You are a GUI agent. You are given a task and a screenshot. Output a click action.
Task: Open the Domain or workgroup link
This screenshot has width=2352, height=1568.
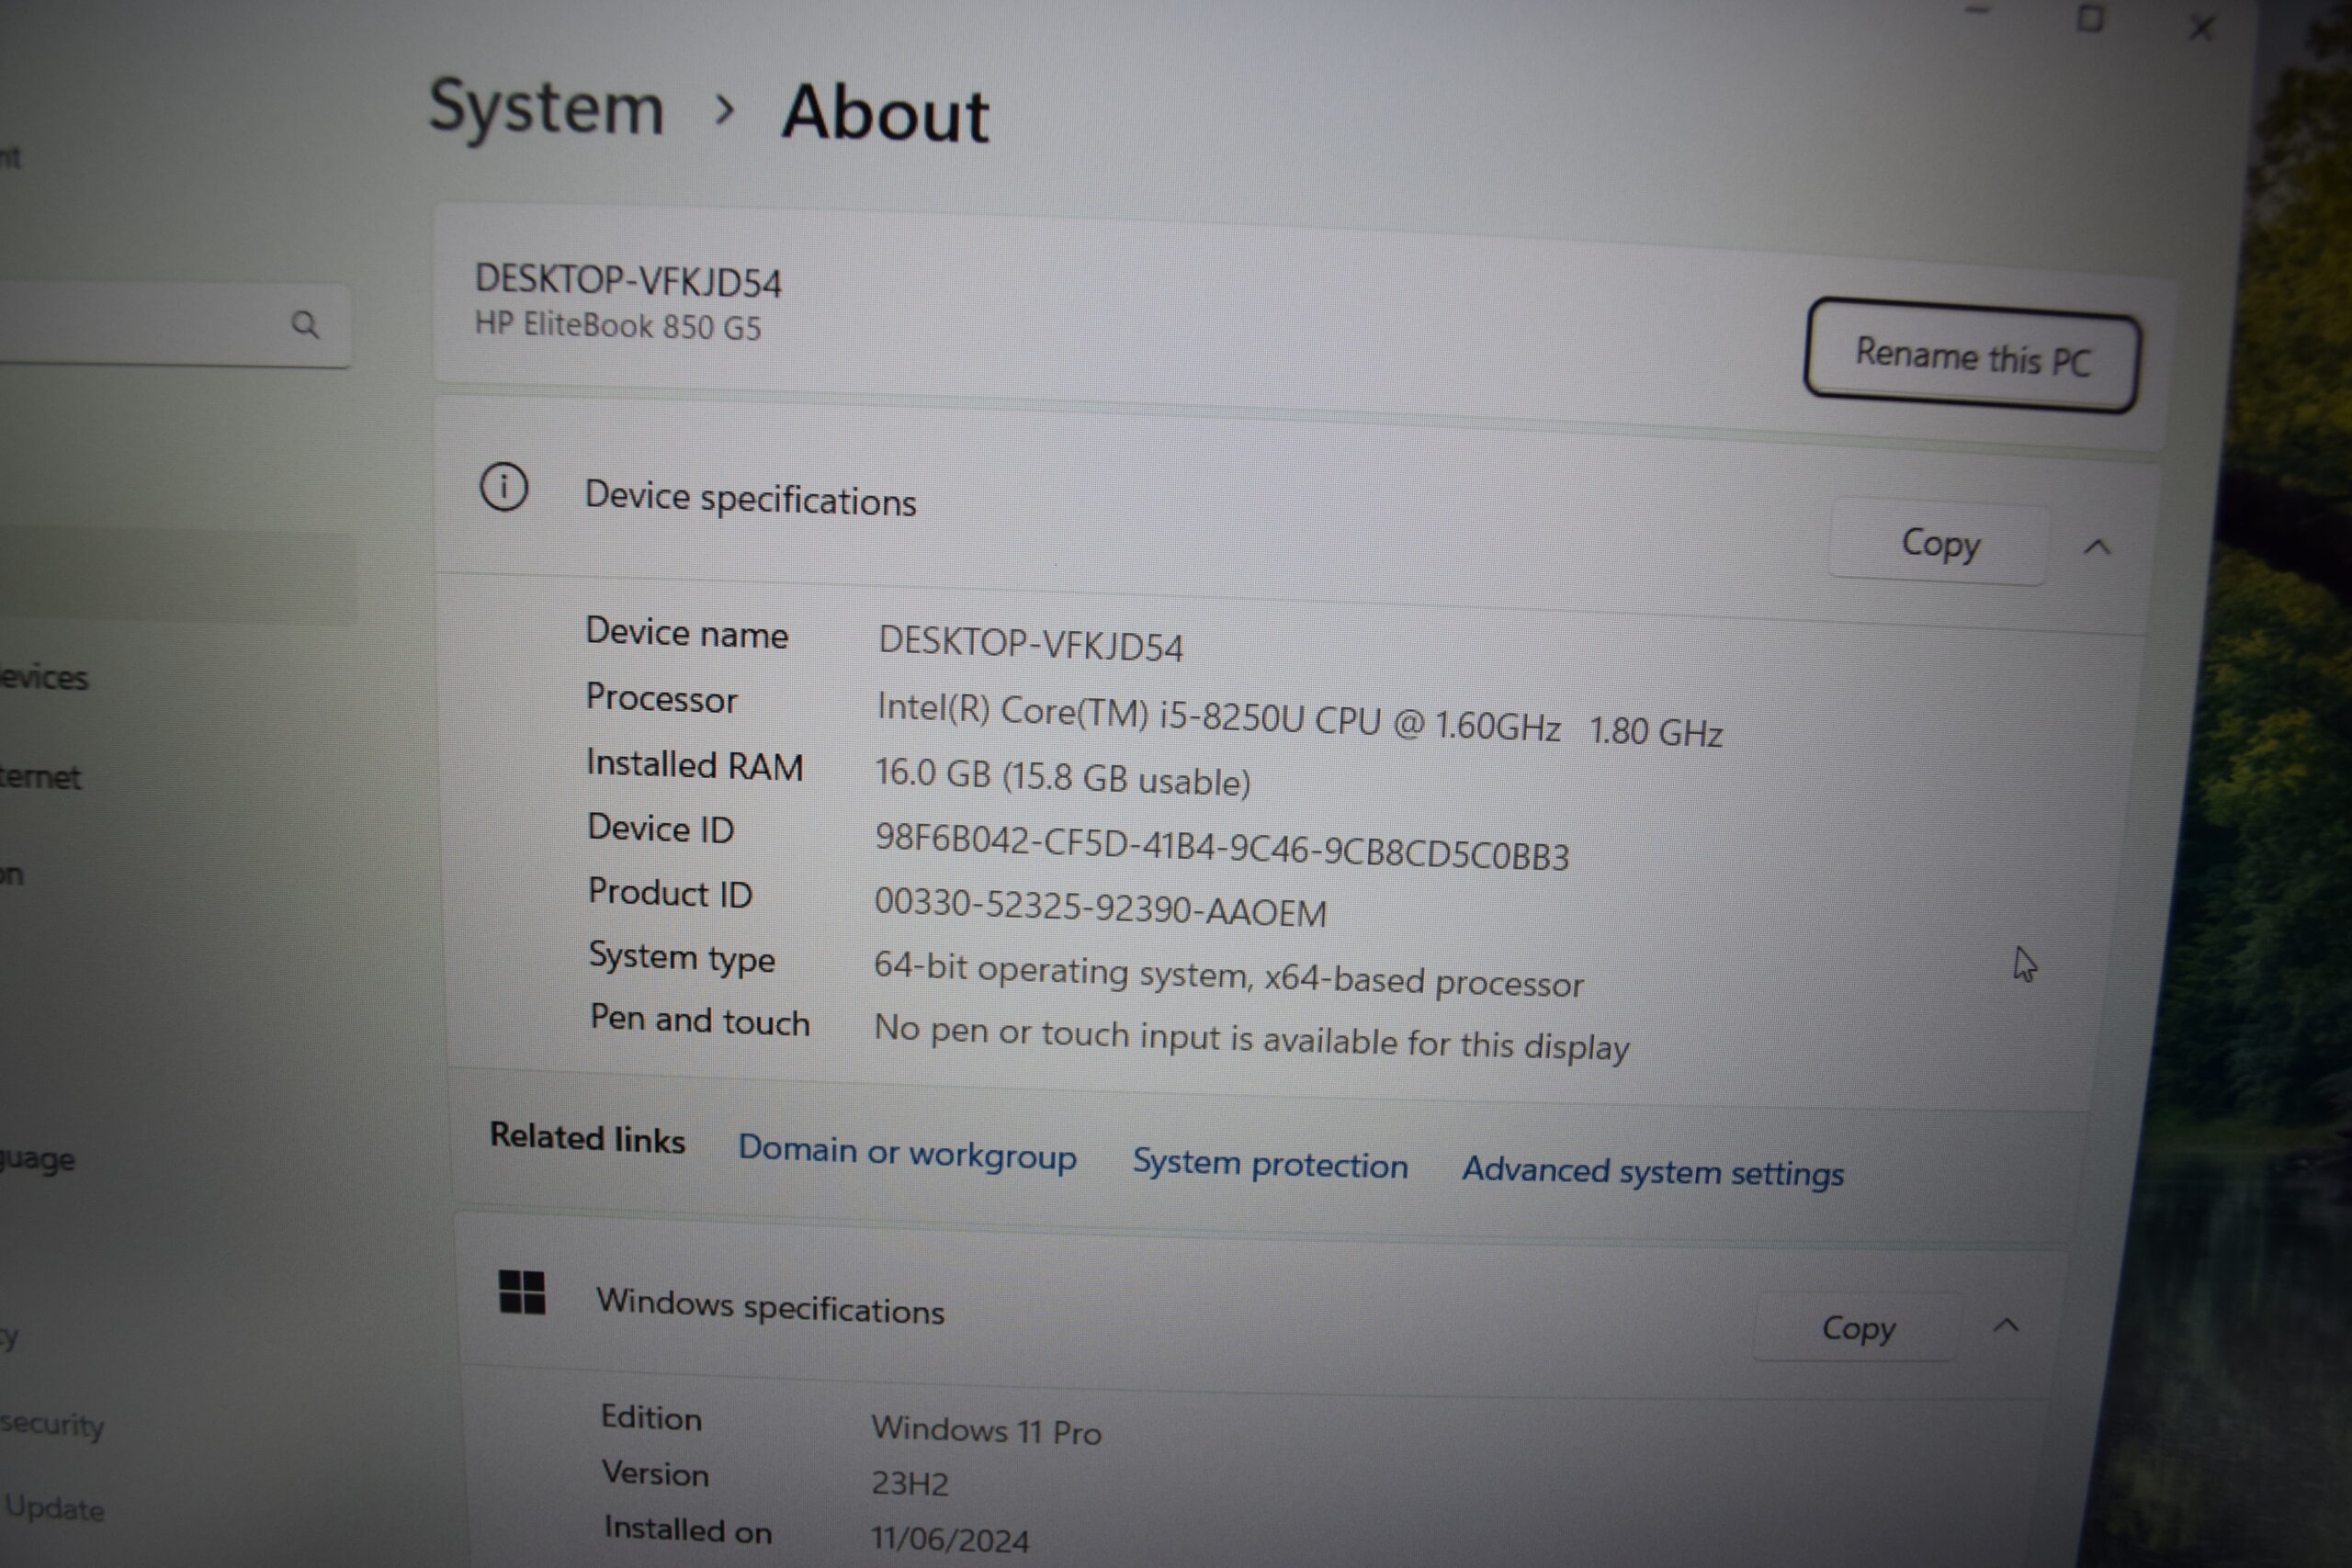click(x=907, y=1153)
